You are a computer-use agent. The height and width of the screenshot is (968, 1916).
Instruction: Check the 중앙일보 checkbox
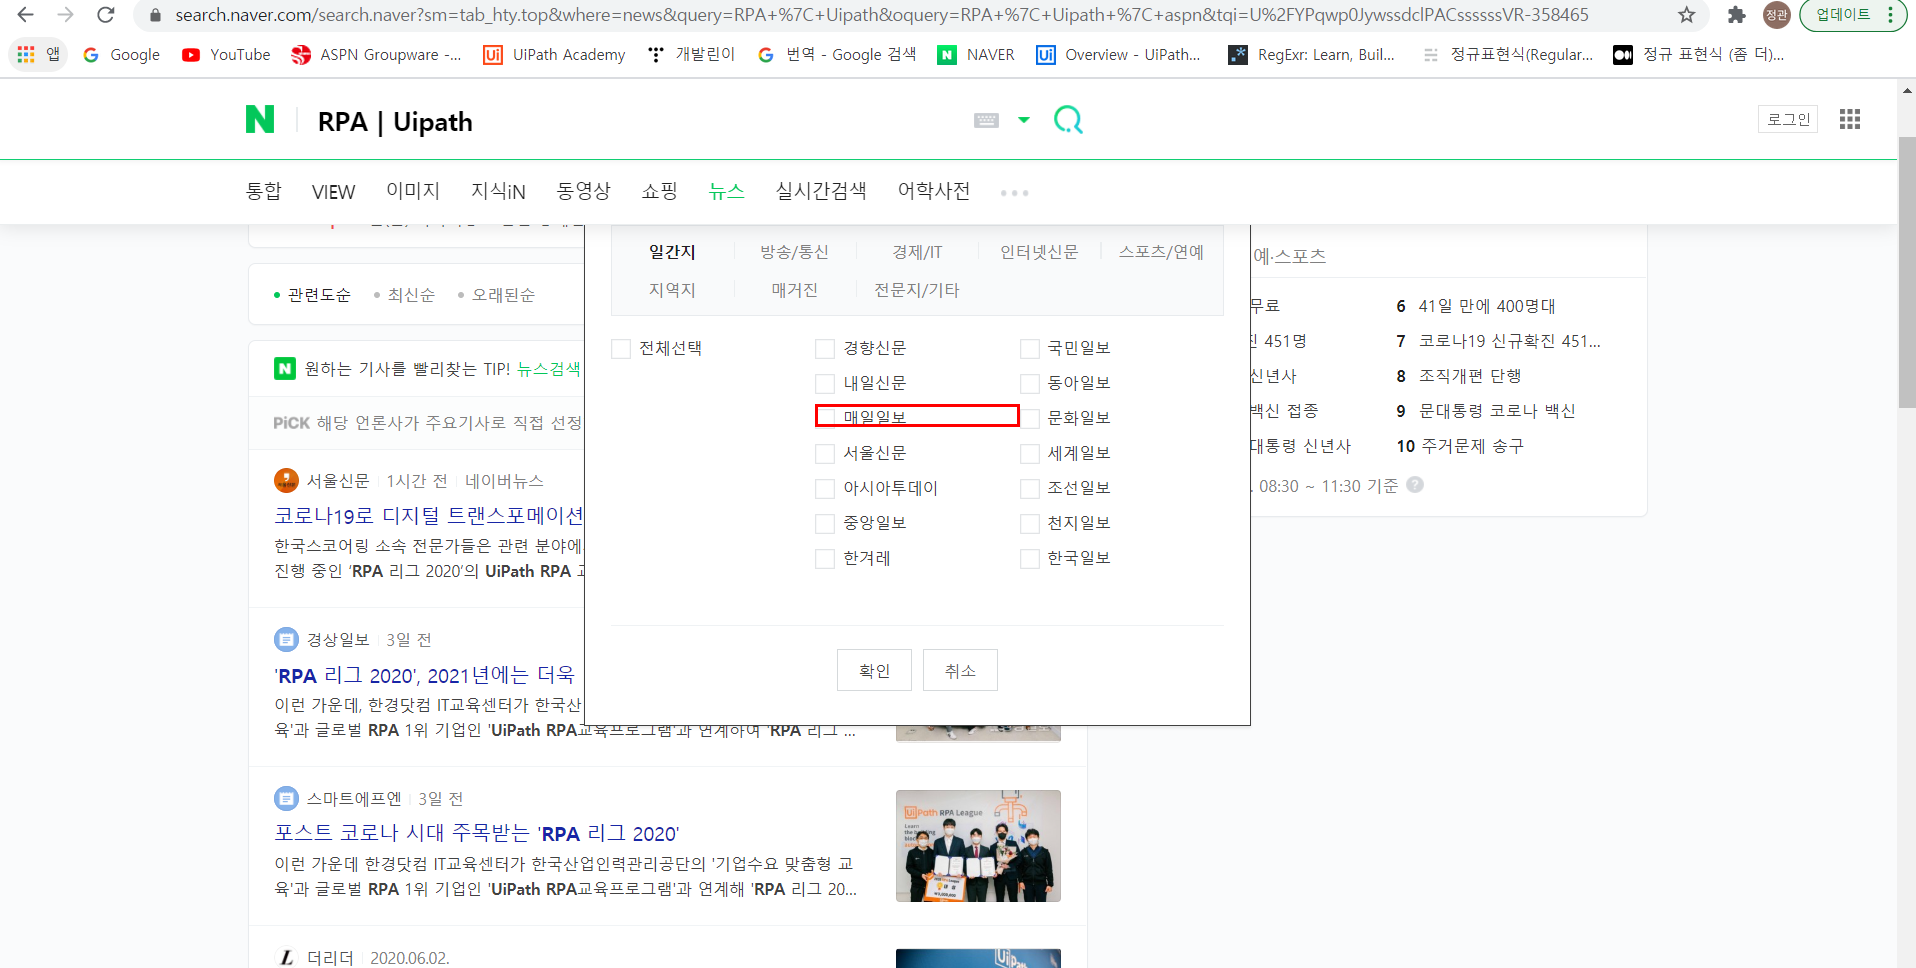[825, 523]
